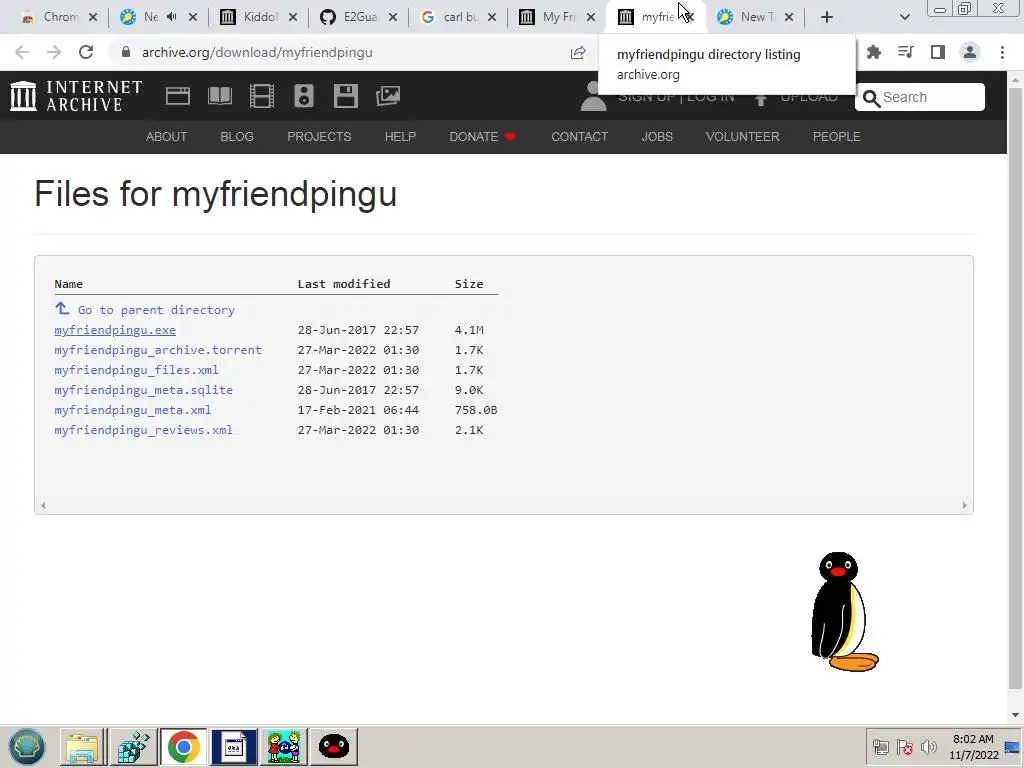The width and height of the screenshot is (1024, 768).
Task: Click the page vertical scrollbar
Action: coord(1014,389)
